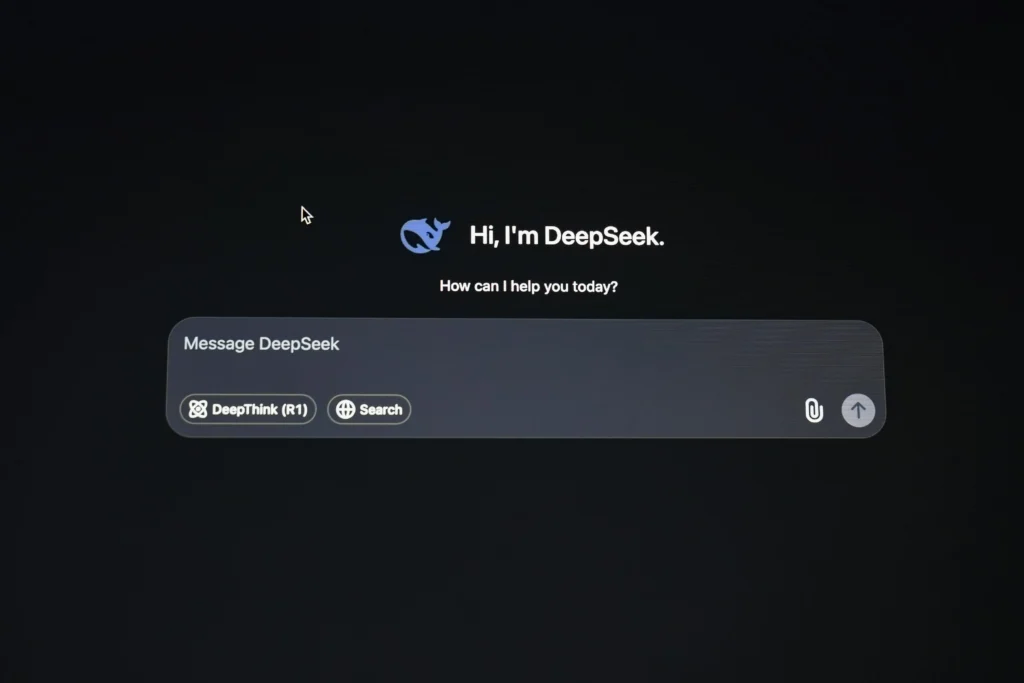Viewport: 1024px width, 683px height.
Task: Select the atom icon inside the DeepThink pill
Action: 199,409
